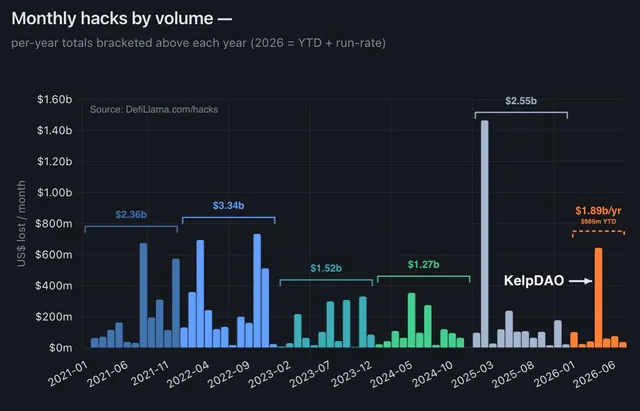Click the tallest 2025 bar near $1.40b
This screenshot has width=640, height=411.
[x=484, y=234]
